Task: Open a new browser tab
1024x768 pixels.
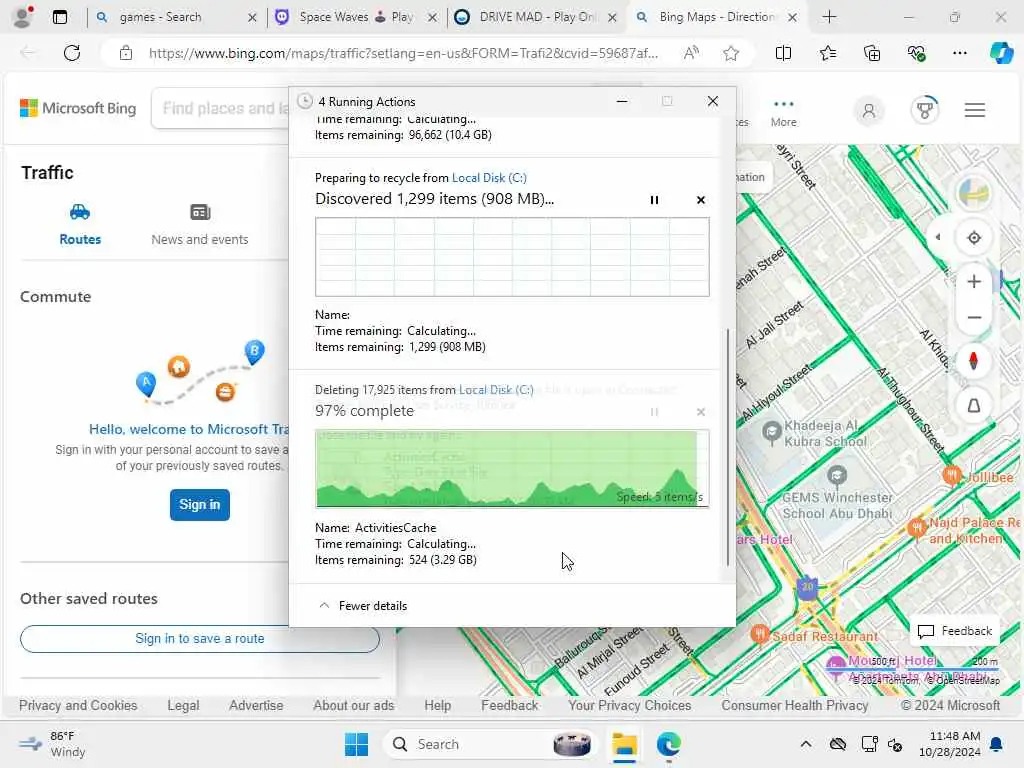Action: [x=829, y=17]
